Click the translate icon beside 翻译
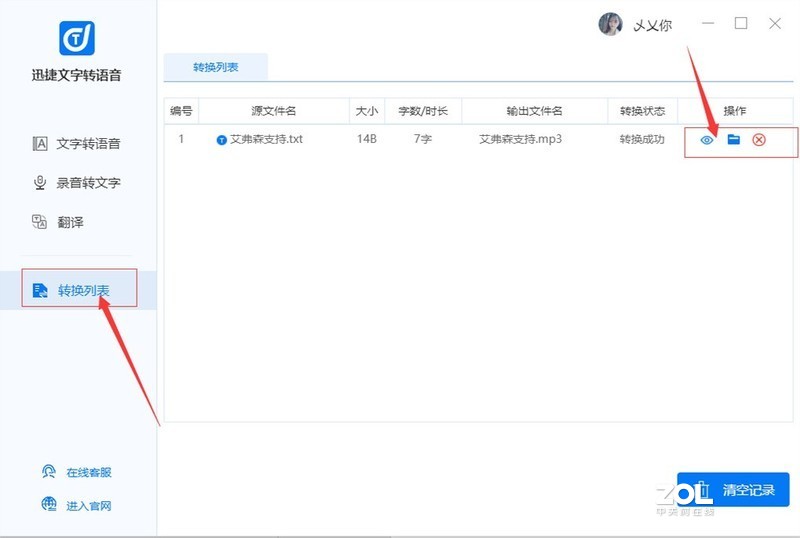Viewport: 800px width, 538px height. 39,222
